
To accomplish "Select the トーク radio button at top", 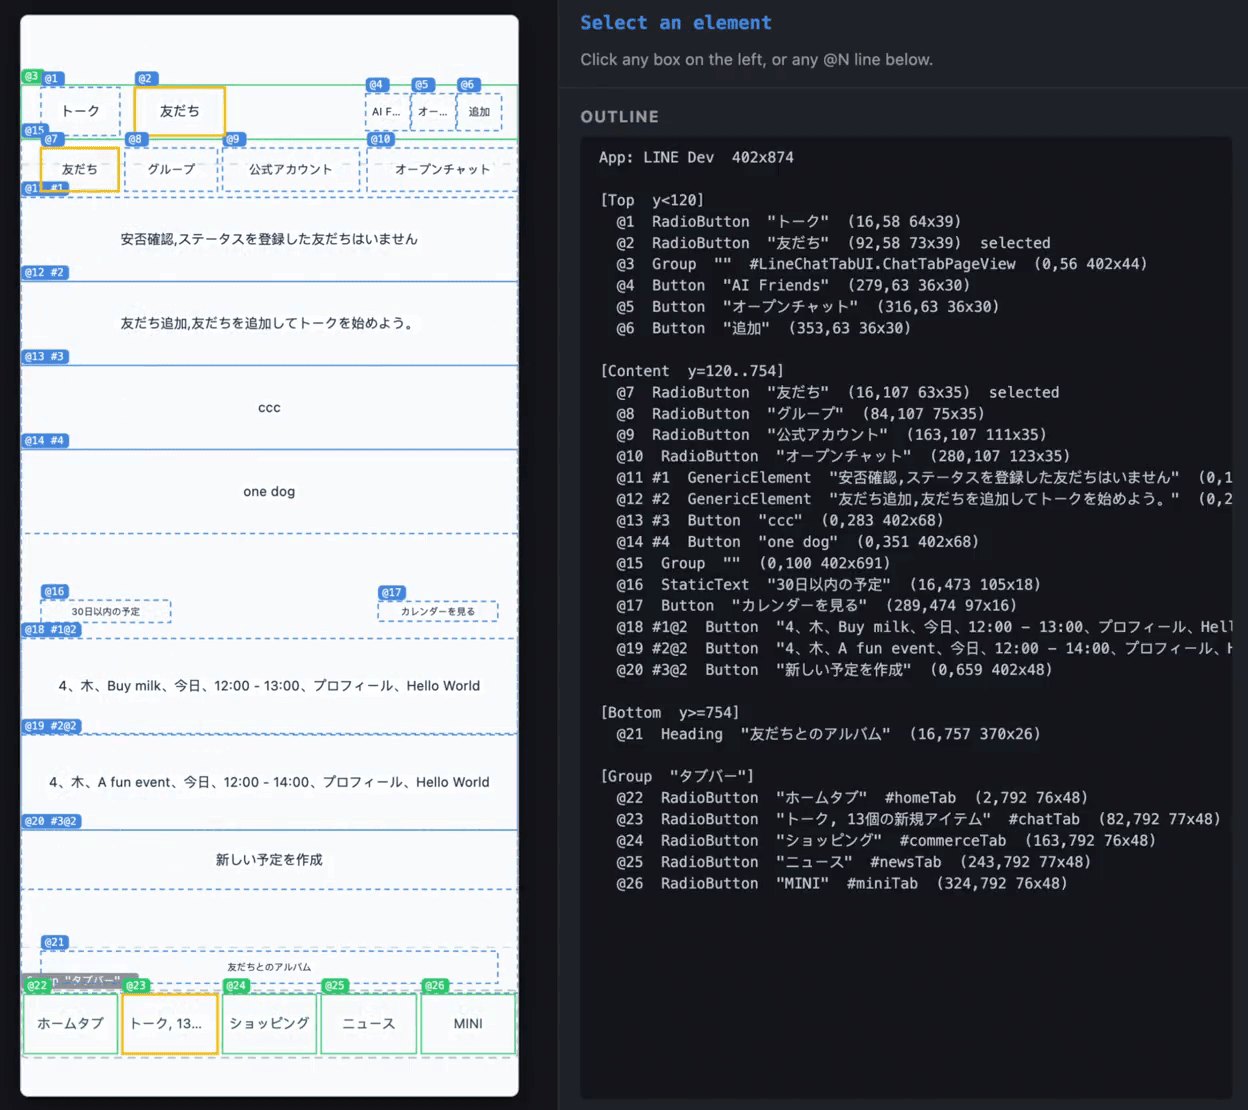I will point(80,111).
